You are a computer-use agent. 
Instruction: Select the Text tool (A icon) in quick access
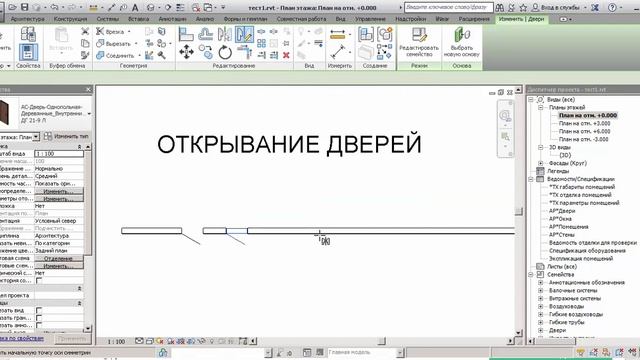pos(135,7)
